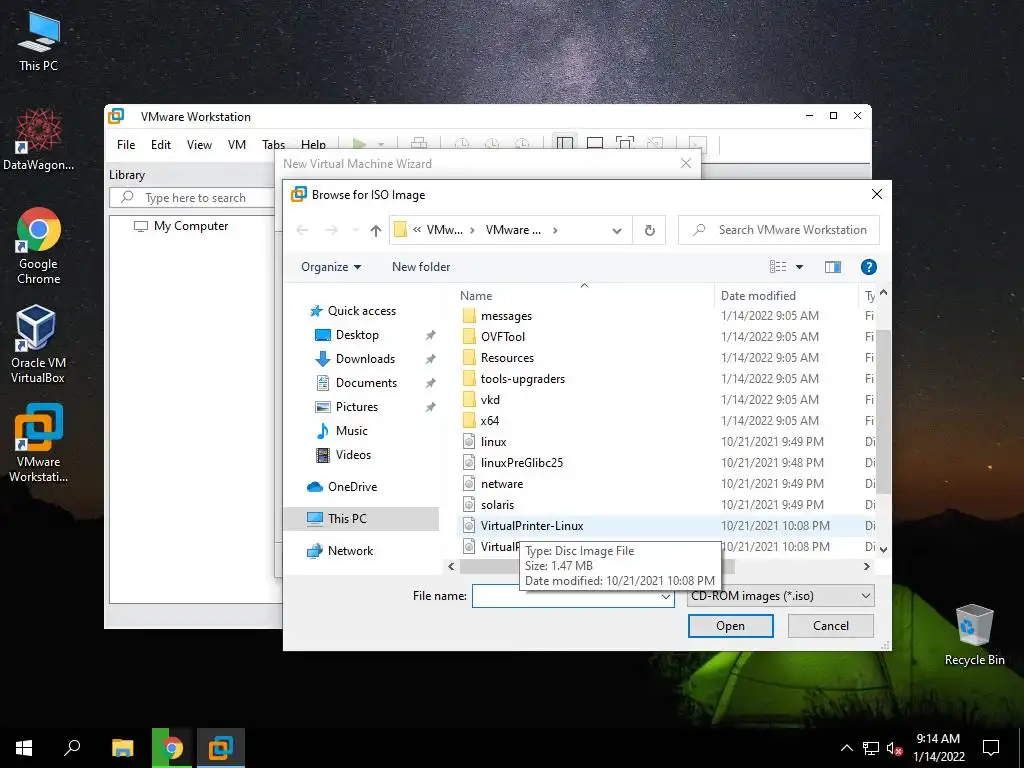Select OneDrive in navigation pane
Screen dimensions: 1024x768
pyautogui.click(x=352, y=487)
